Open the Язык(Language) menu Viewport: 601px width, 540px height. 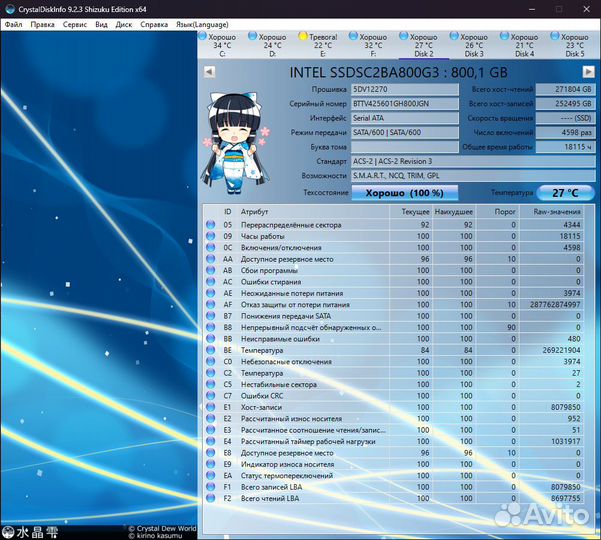click(x=203, y=23)
